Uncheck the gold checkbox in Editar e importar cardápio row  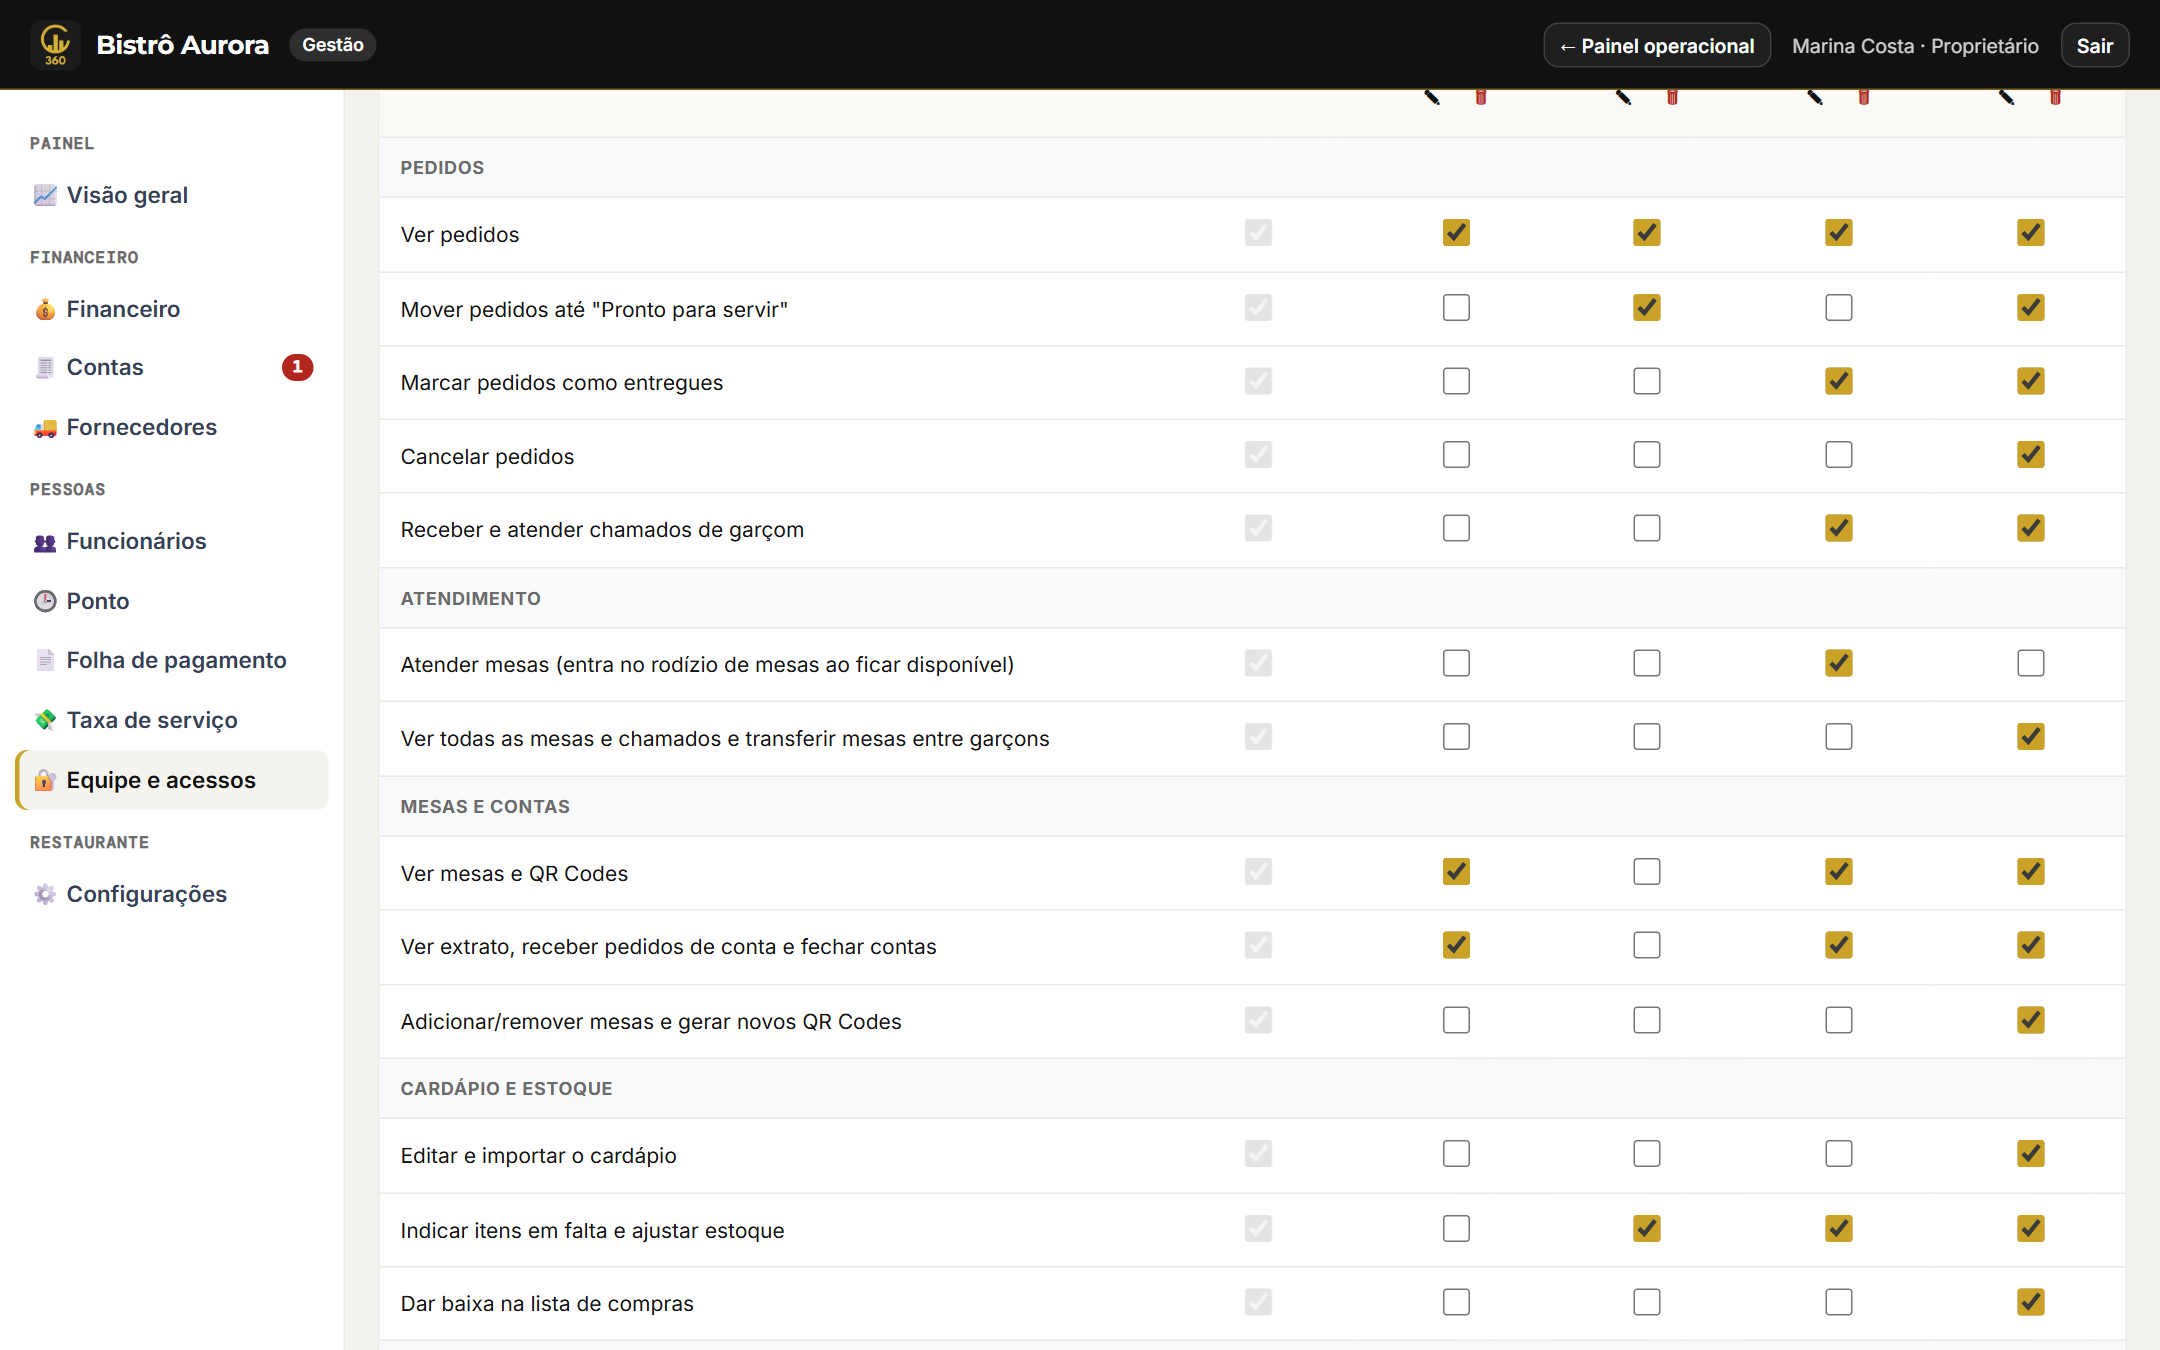click(2030, 1154)
